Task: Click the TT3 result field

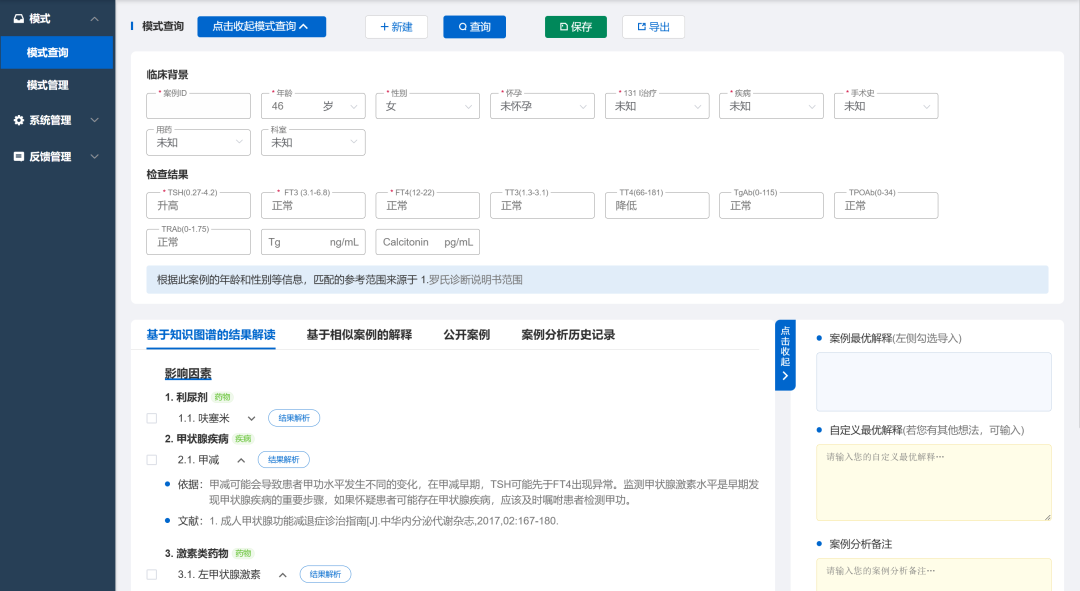Action: coord(542,206)
